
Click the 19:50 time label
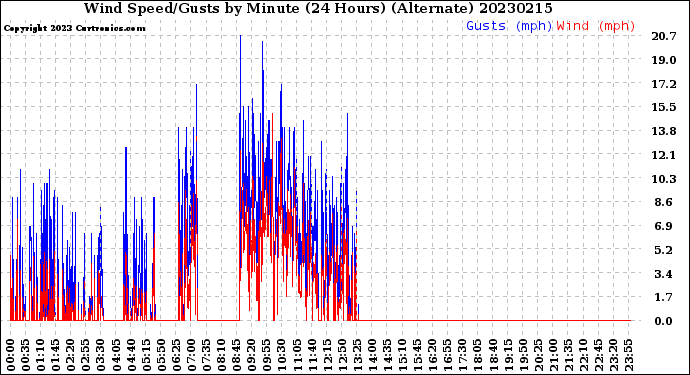(x=522, y=355)
